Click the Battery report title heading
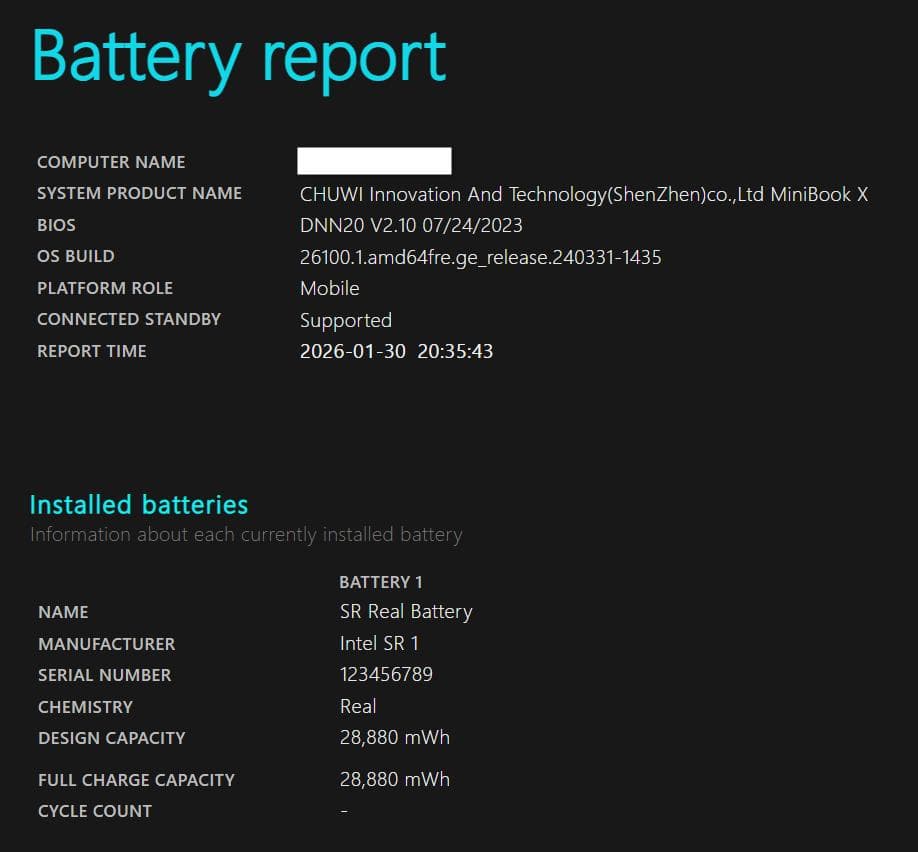Screen dimensions: 918x852 [x=239, y=59]
